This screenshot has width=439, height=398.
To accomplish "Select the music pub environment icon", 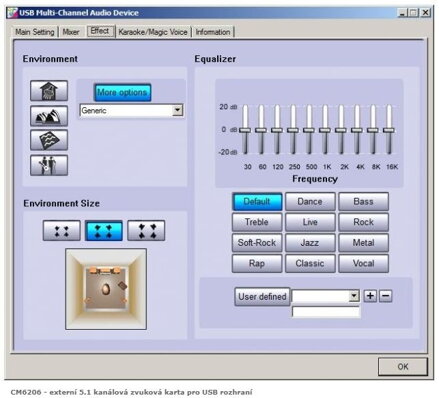I will coord(49,165).
